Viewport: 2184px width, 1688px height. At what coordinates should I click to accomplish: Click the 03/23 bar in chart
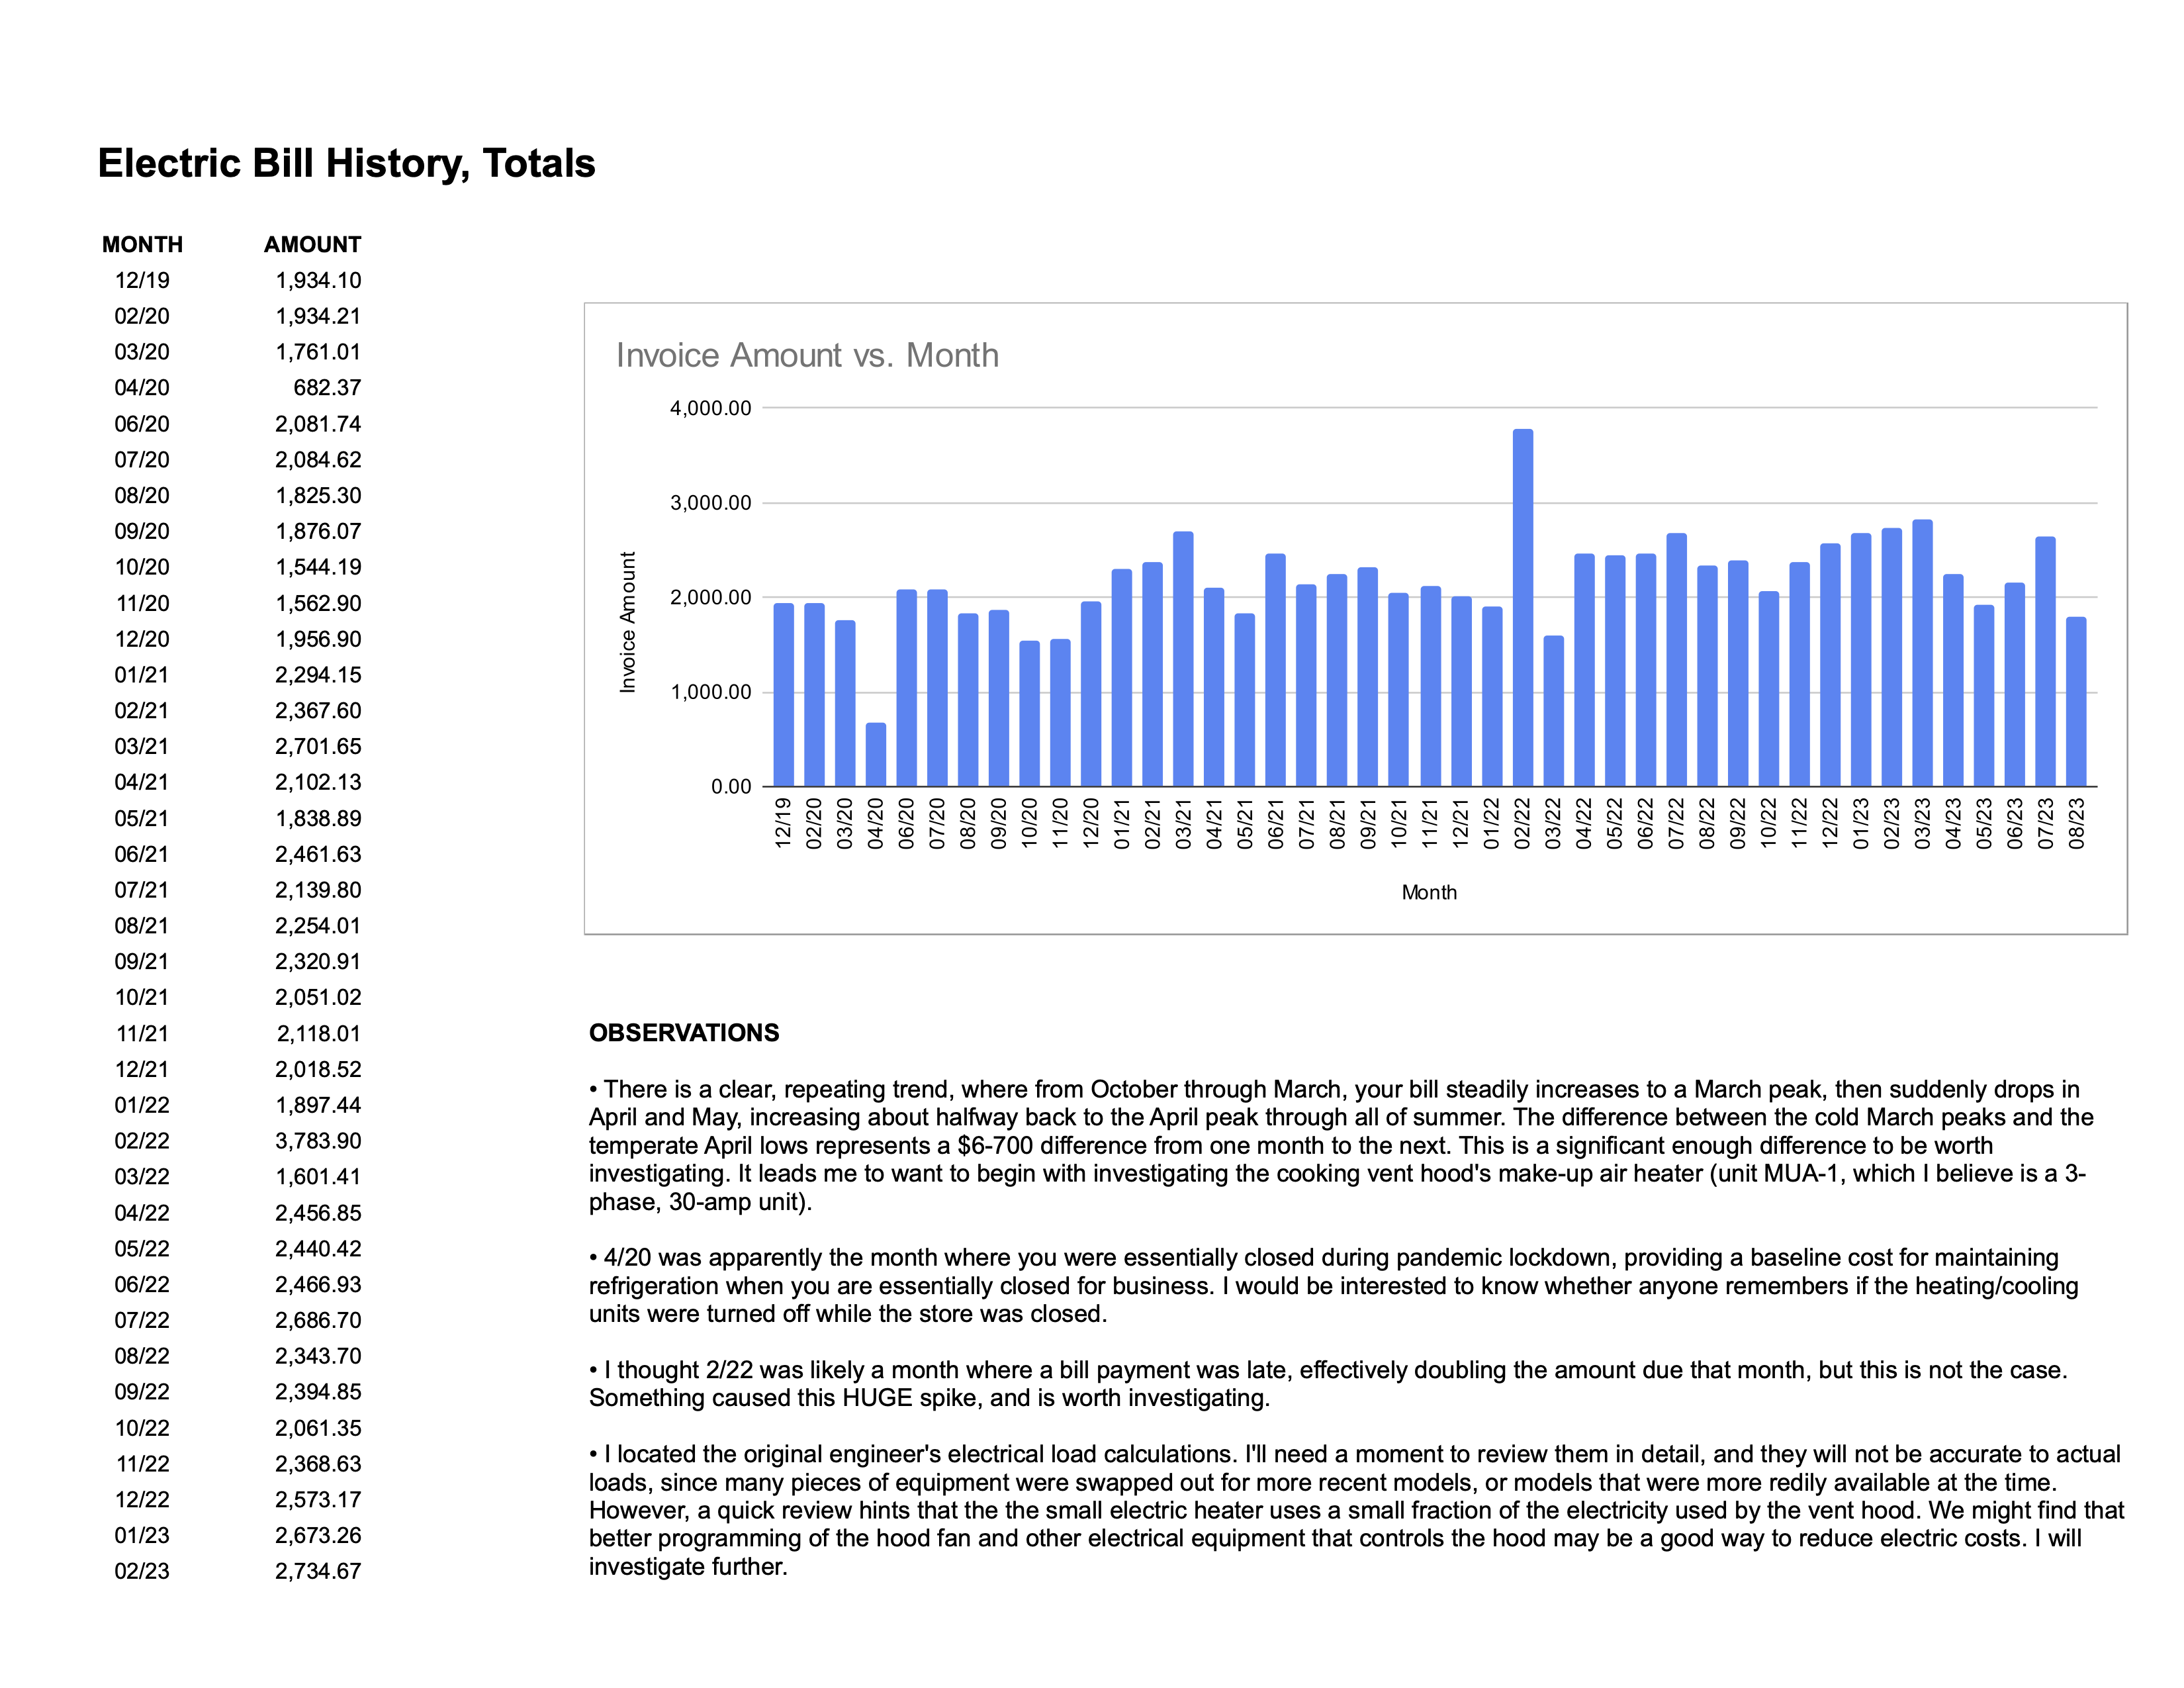[x=1922, y=653]
